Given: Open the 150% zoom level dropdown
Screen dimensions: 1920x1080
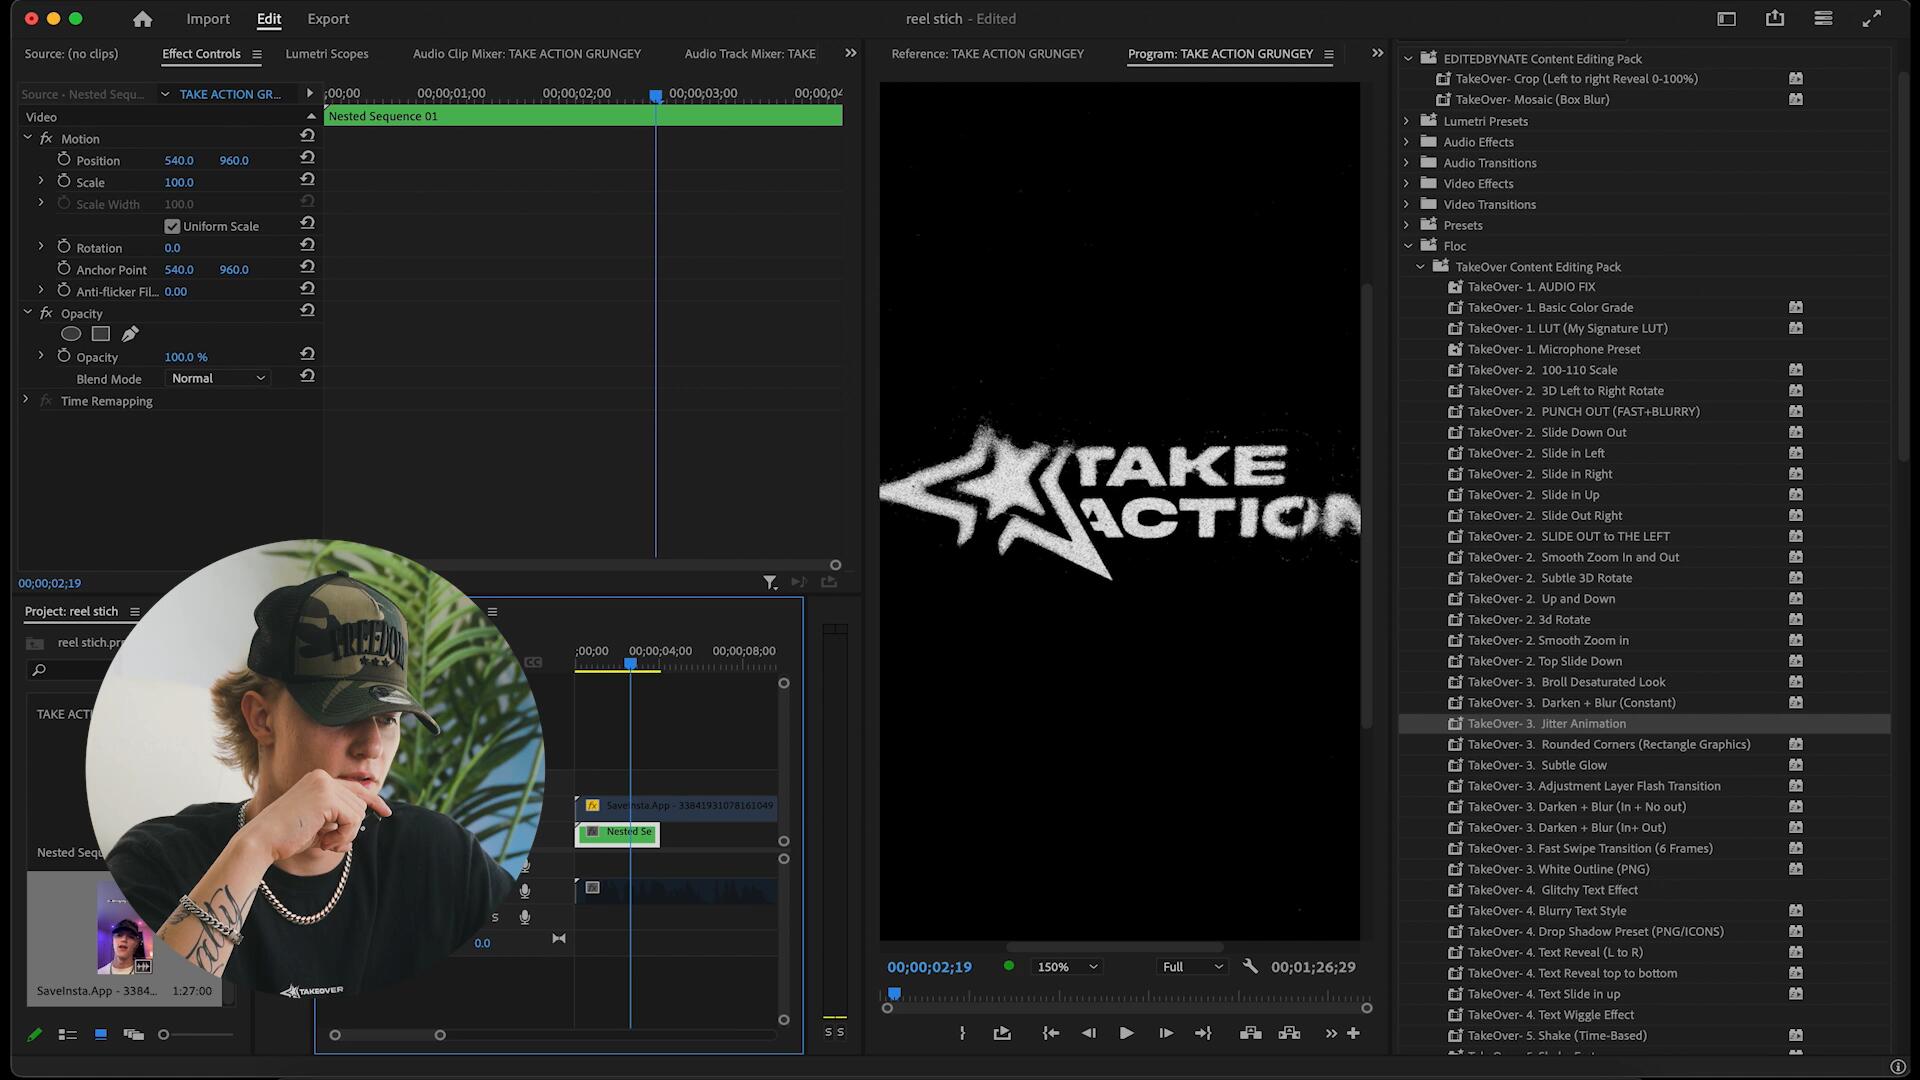Looking at the screenshot, I should pyautogui.click(x=1066, y=967).
